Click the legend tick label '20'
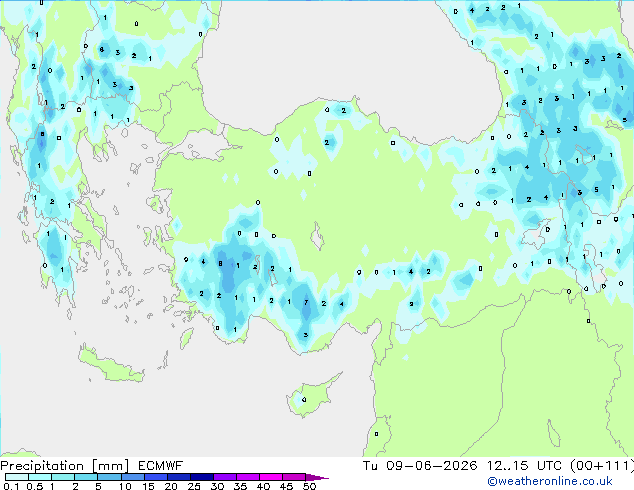This screenshot has width=634, height=490. (x=171, y=486)
